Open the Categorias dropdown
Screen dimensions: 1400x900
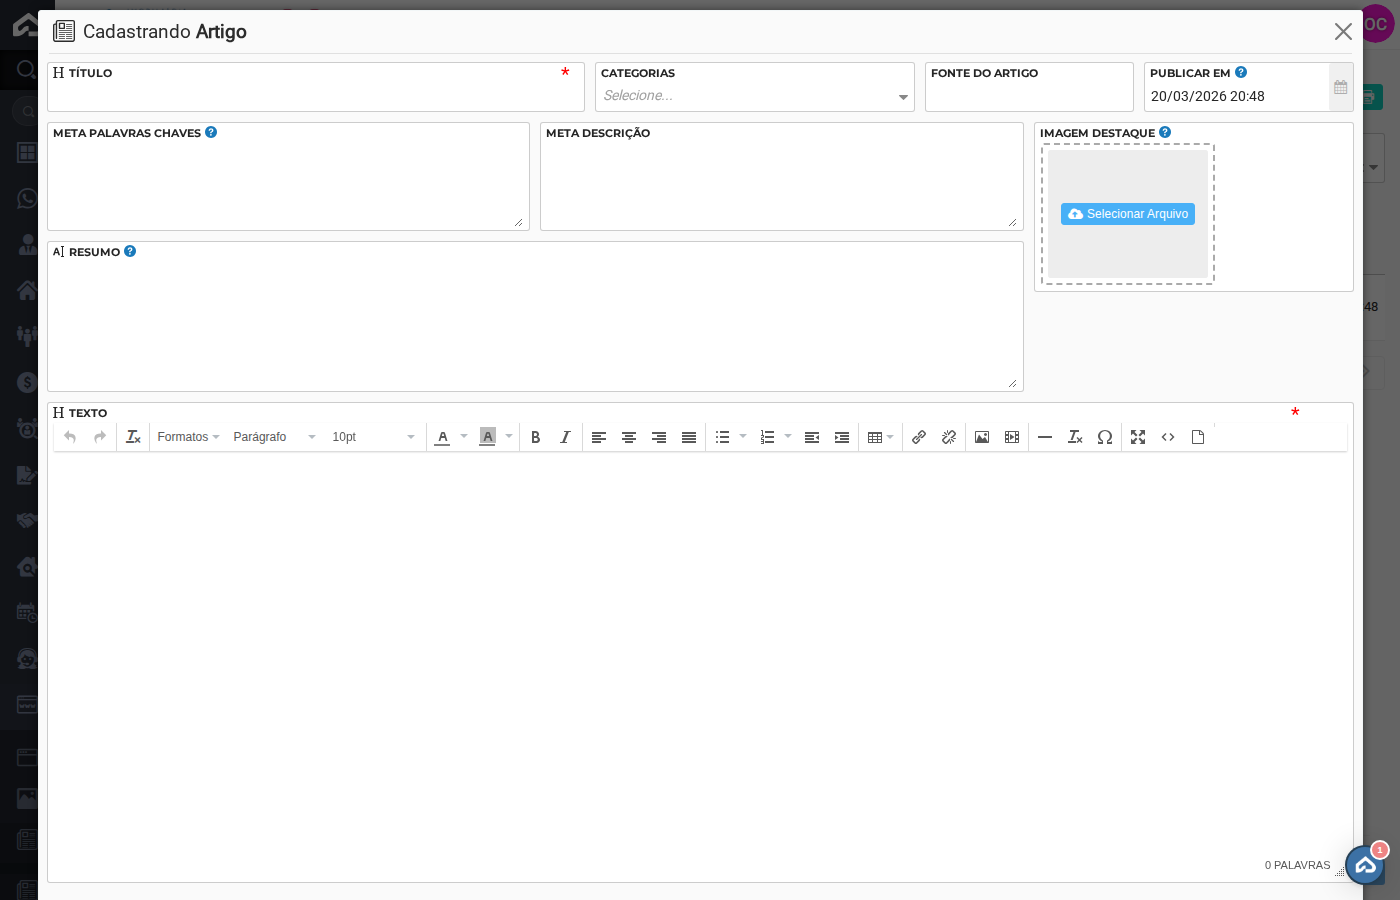[754, 96]
